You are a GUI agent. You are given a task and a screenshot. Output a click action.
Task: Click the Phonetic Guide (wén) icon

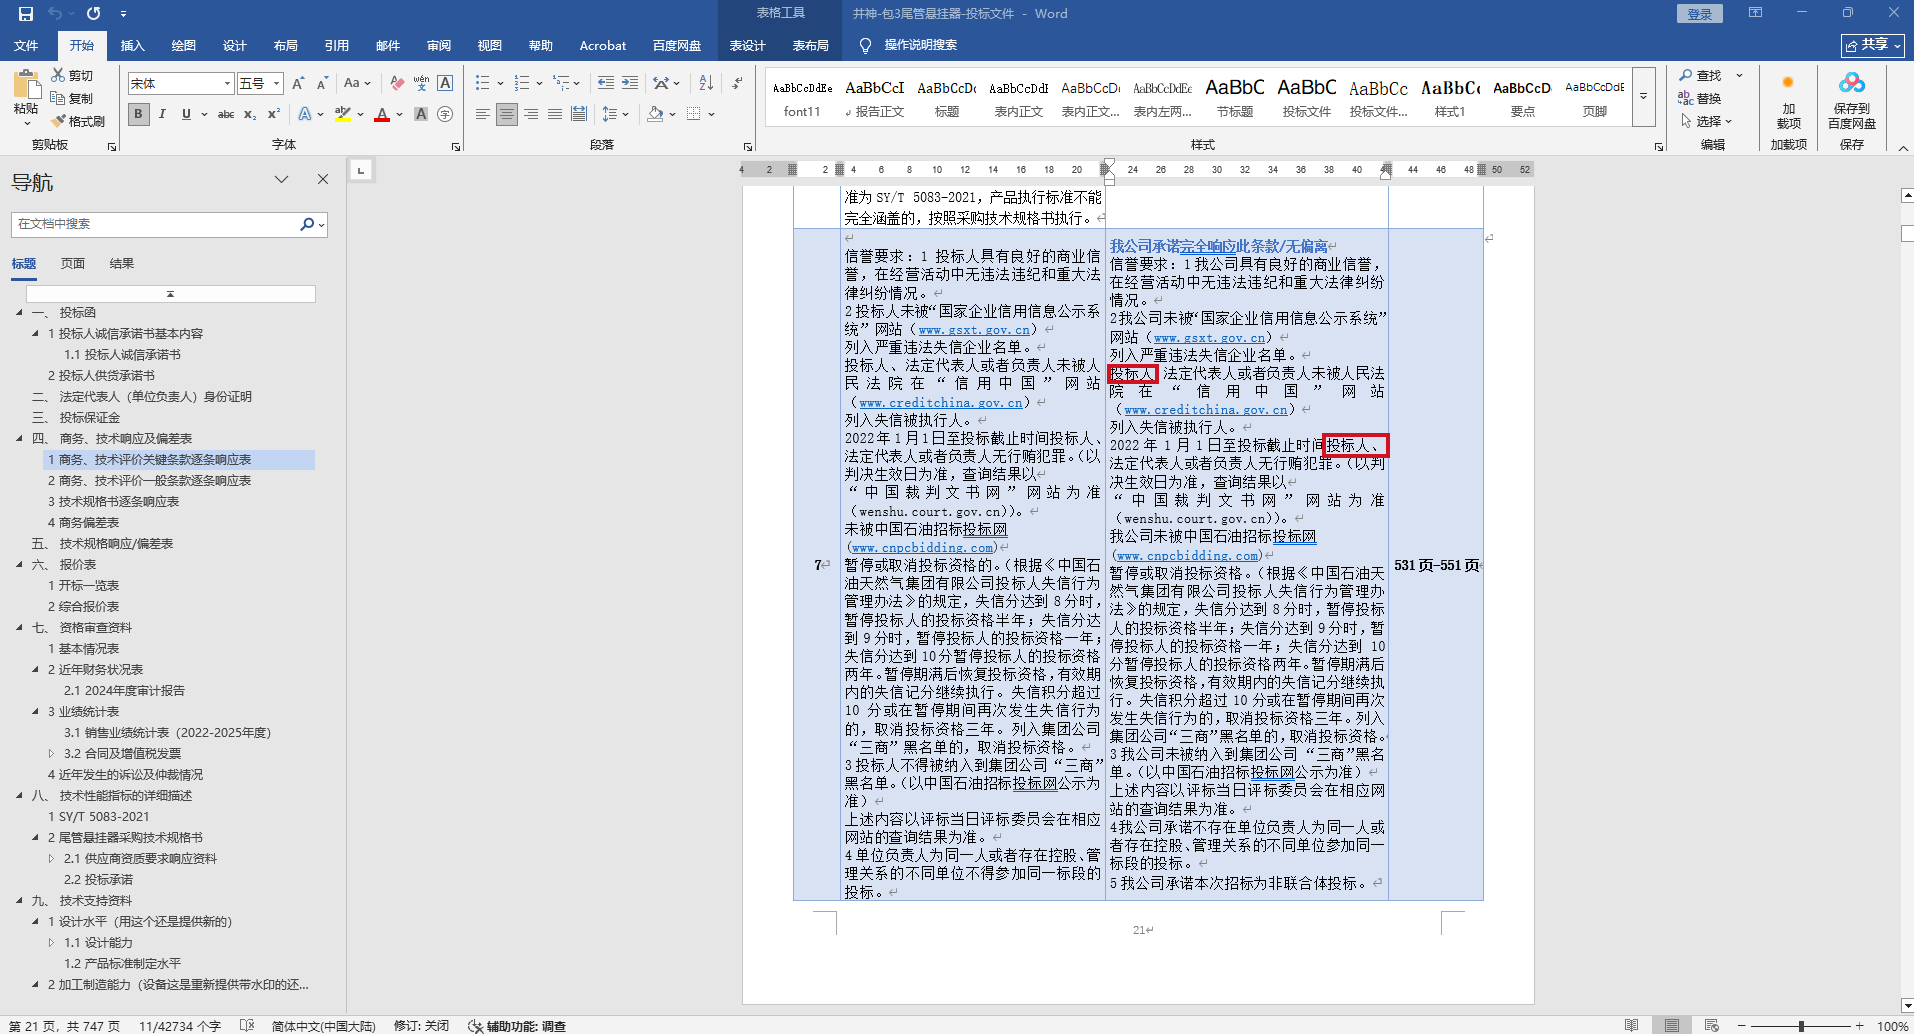point(421,83)
